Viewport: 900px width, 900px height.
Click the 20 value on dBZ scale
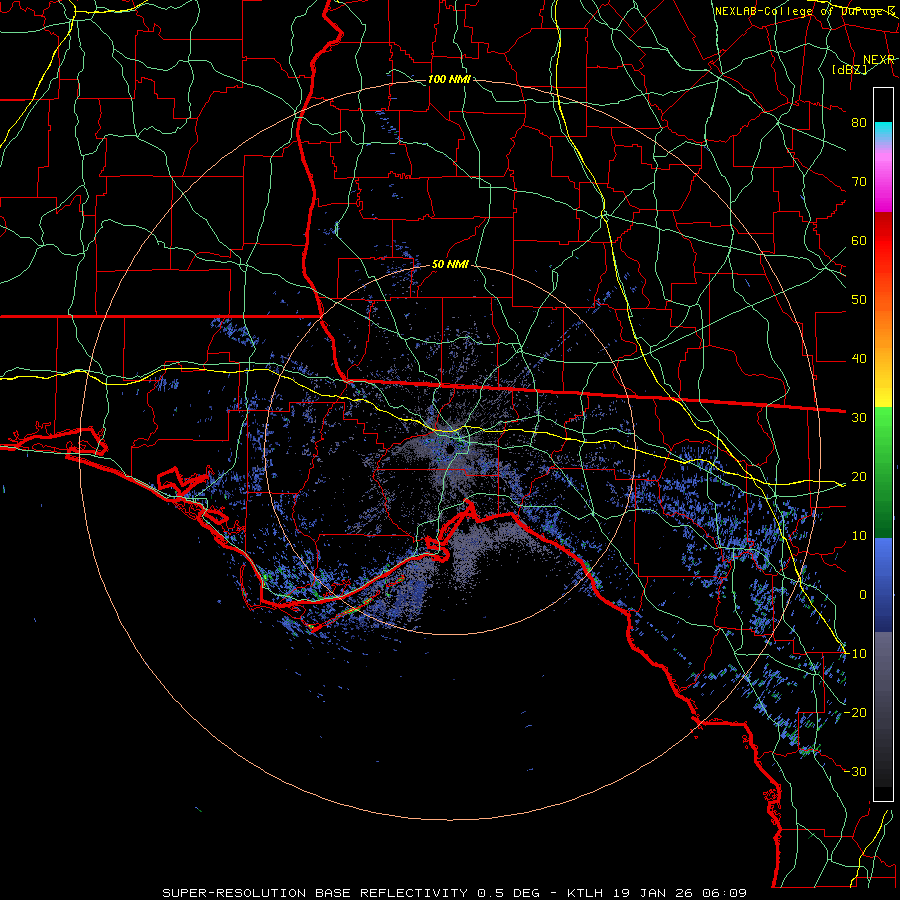[x=859, y=477]
